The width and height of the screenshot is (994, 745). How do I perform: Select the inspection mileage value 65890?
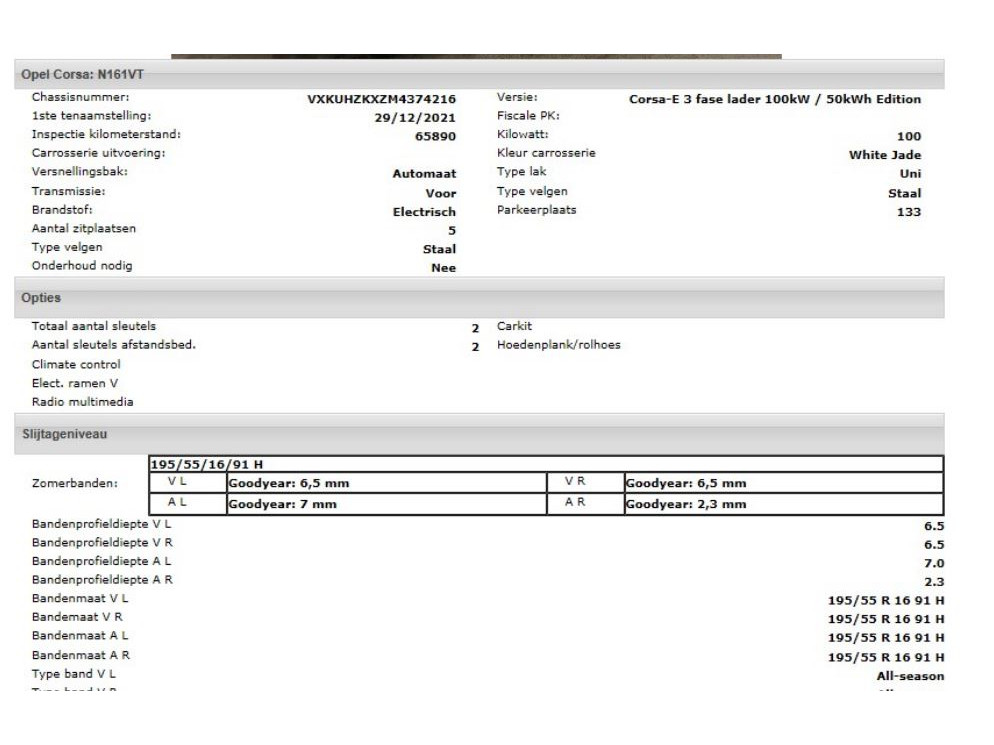coord(435,136)
